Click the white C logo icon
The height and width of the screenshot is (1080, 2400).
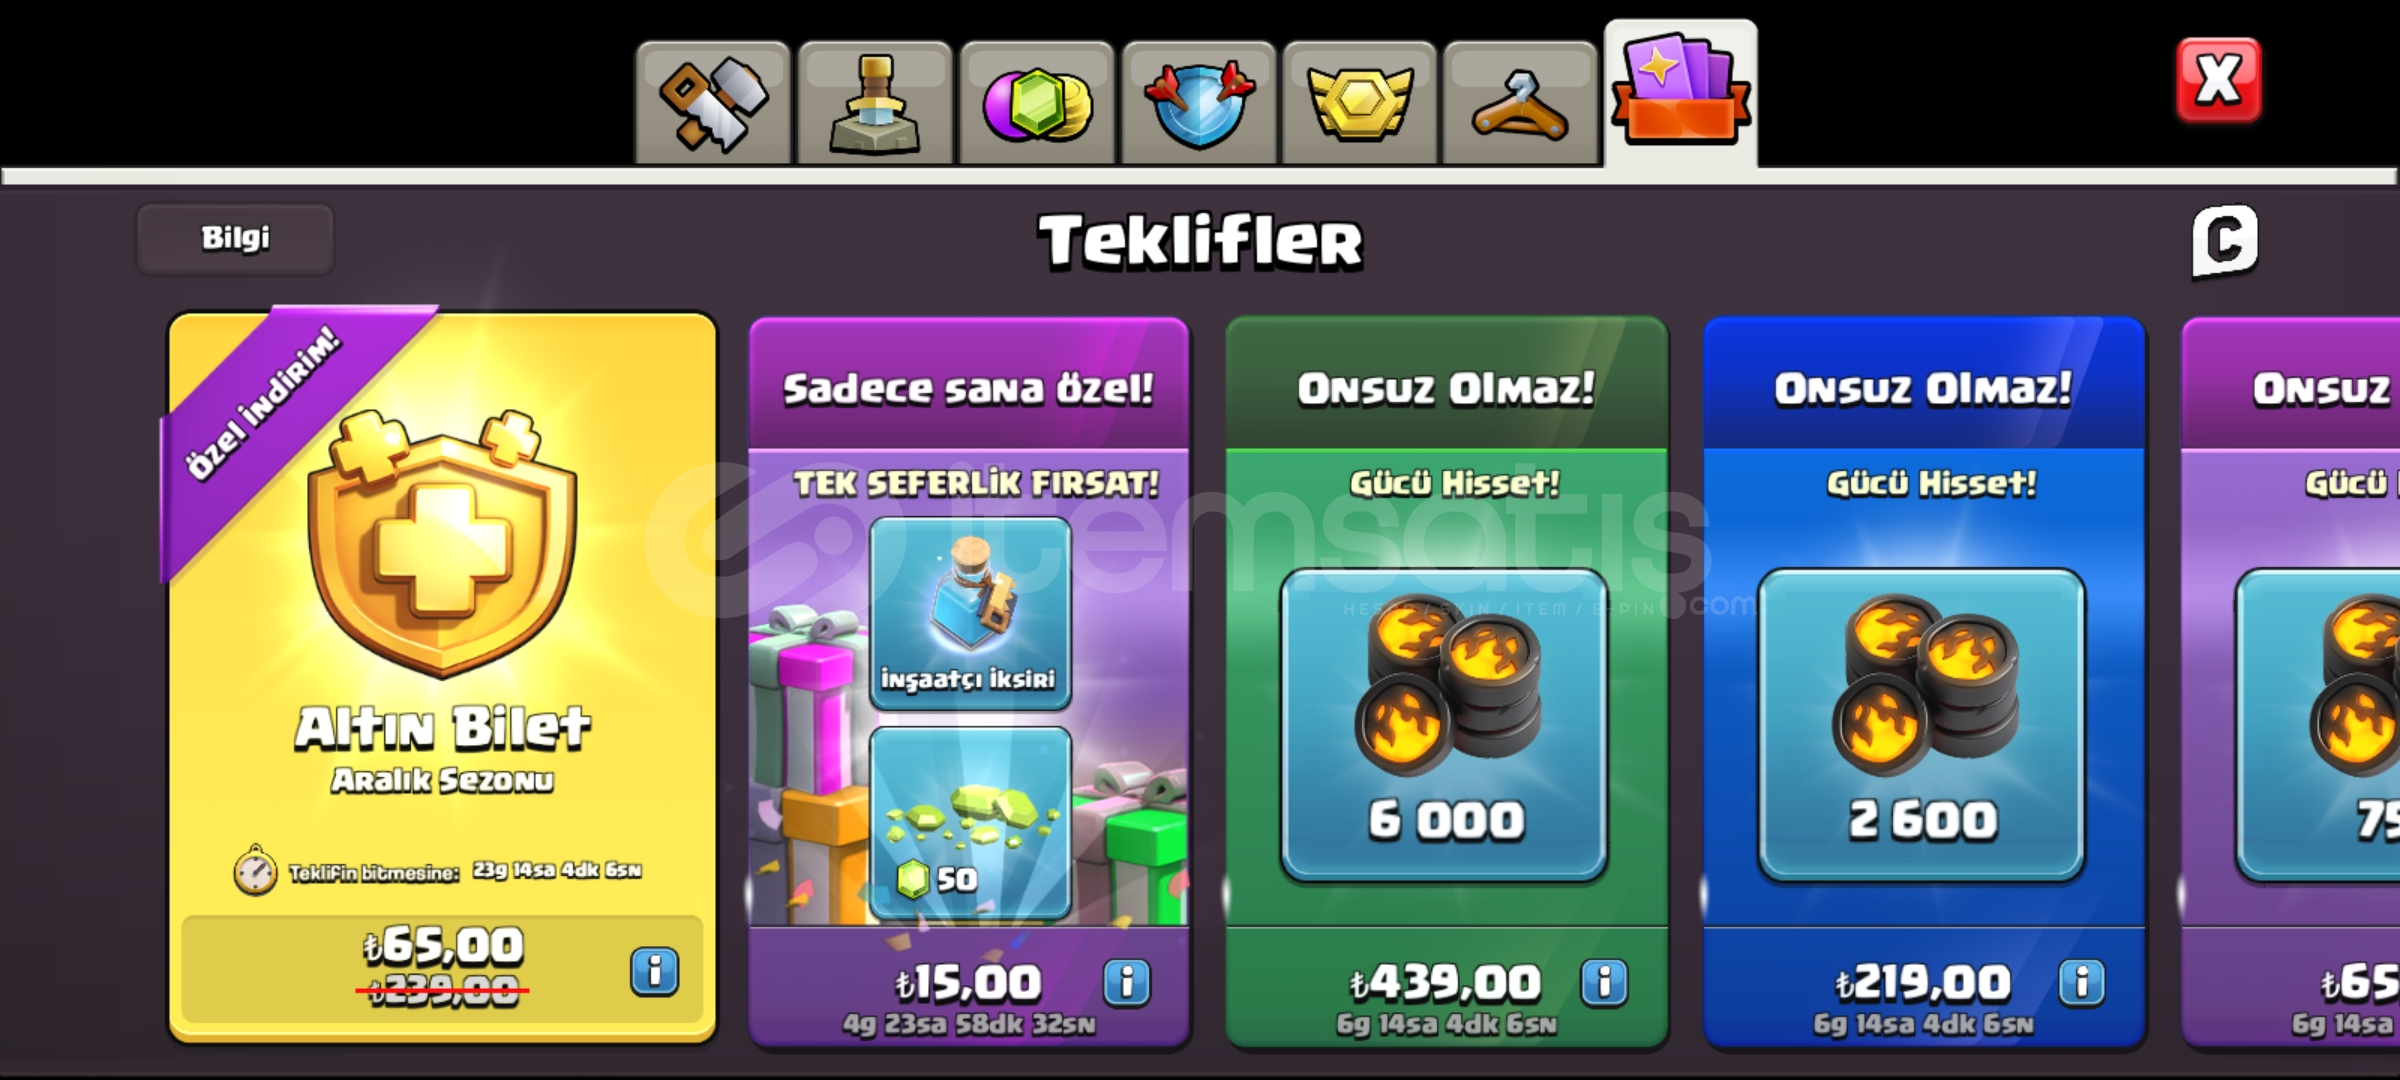2225,240
